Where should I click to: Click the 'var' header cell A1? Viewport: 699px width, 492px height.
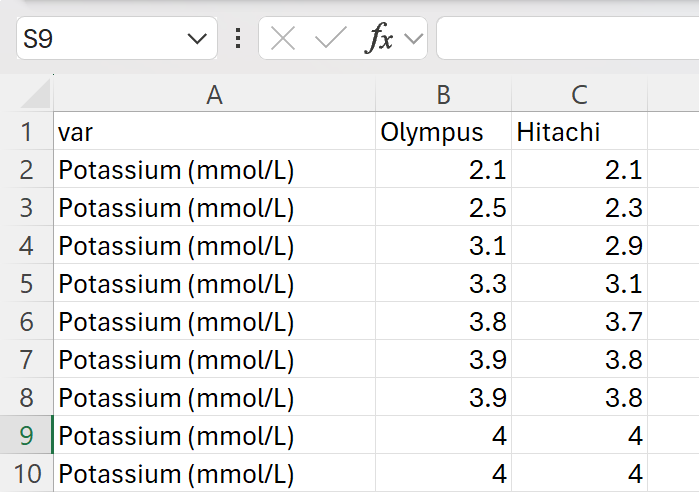(214, 132)
